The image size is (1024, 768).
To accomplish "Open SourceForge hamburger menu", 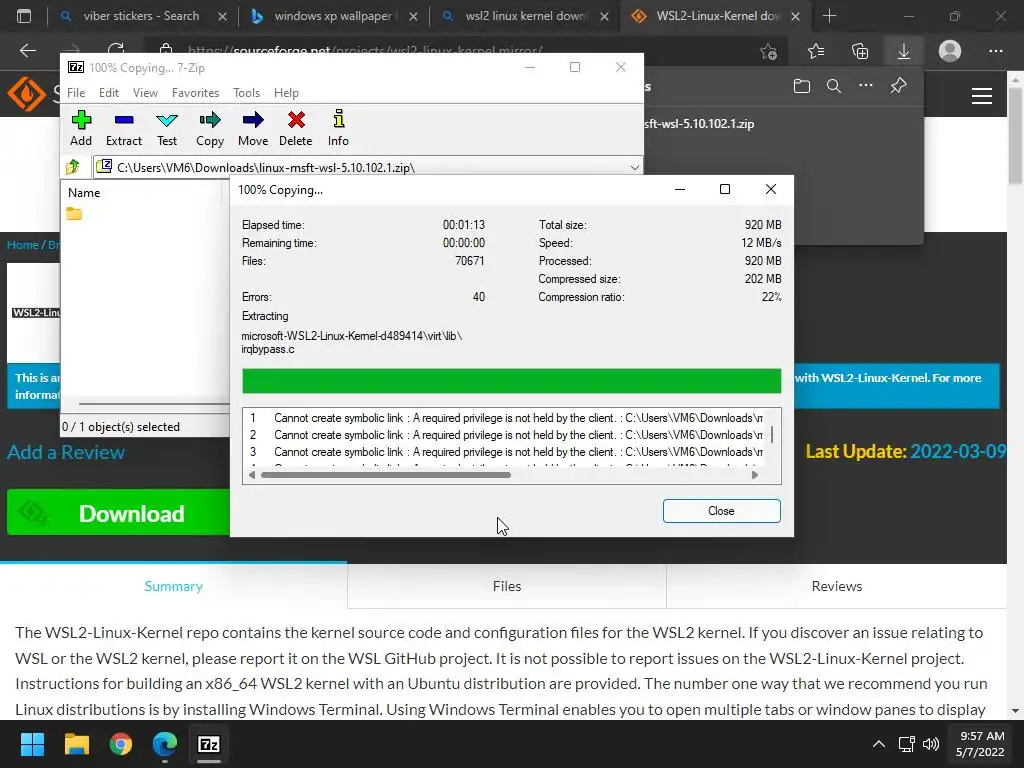I will pyautogui.click(x=982, y=96).
